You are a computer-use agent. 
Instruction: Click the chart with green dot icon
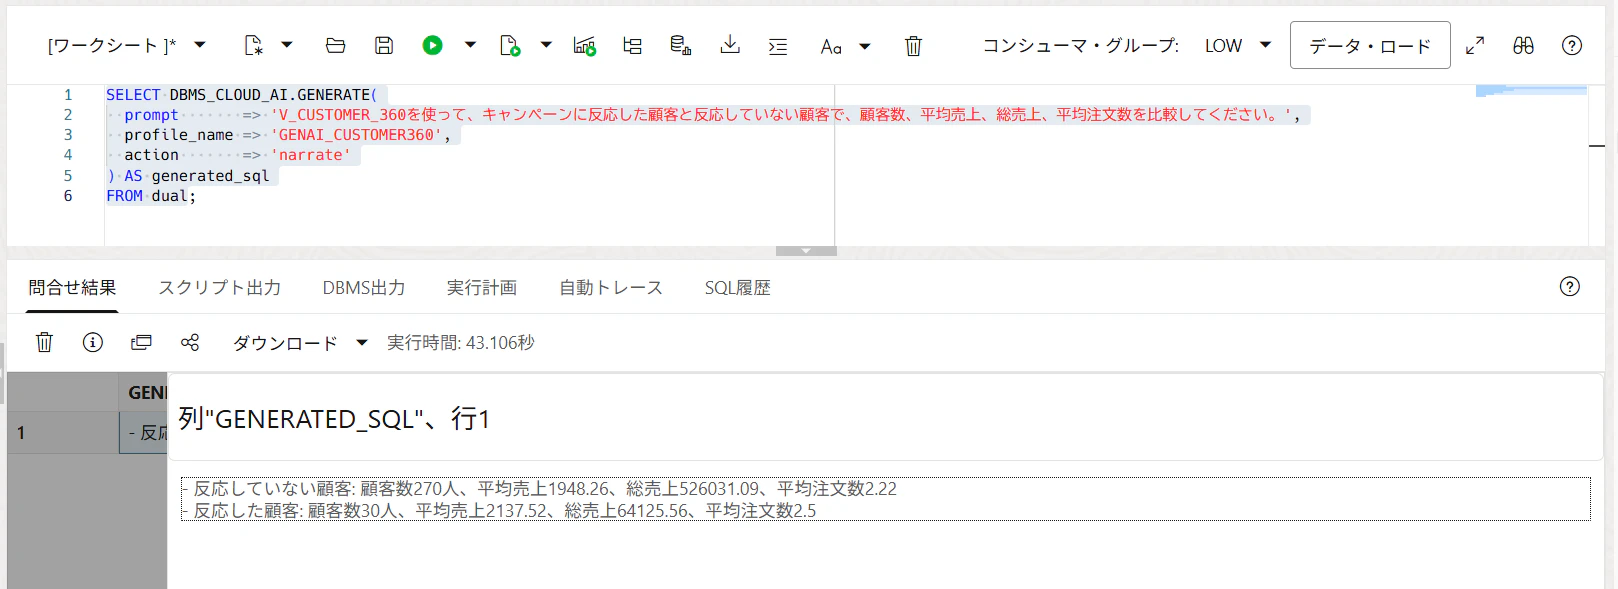click(x=585, y=45)
